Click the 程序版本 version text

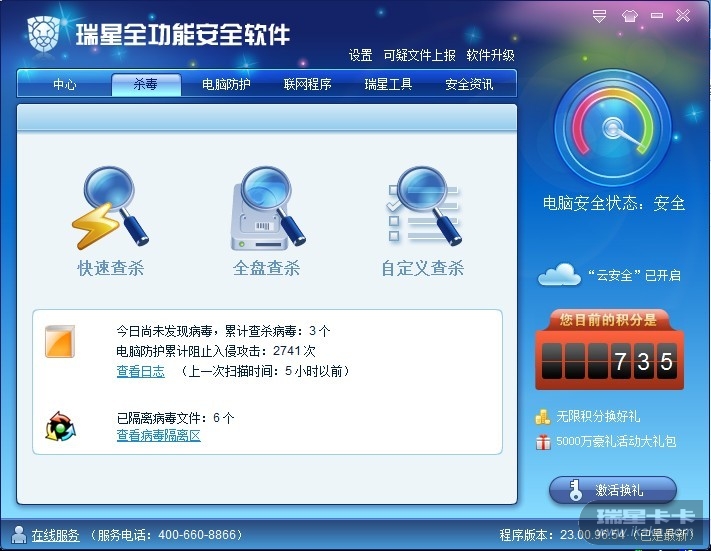(597, 535)
